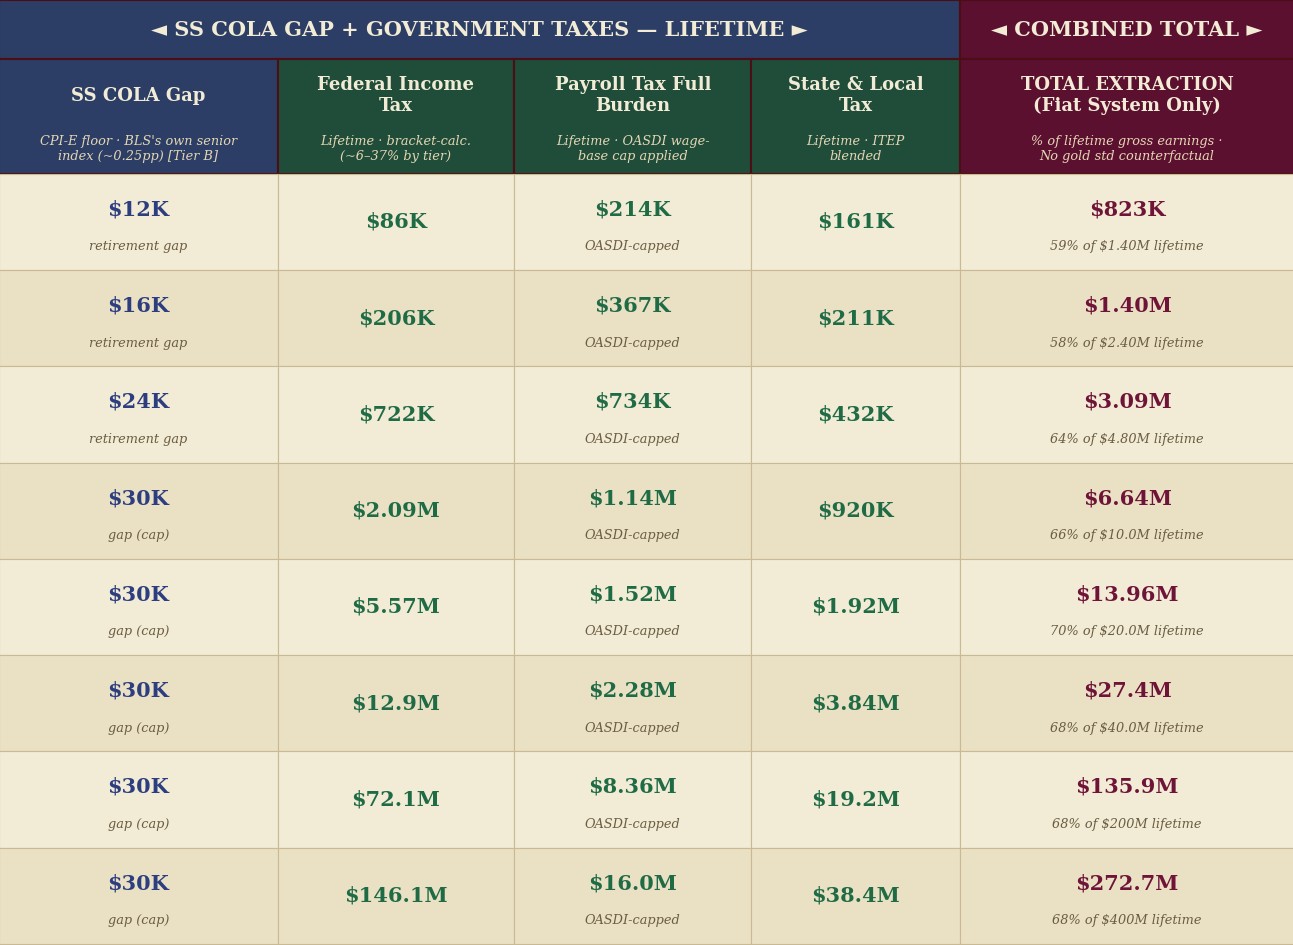Click the $432K state and local tax cell
Viewport: 1293px width, 945px height.
click(856, 415)
